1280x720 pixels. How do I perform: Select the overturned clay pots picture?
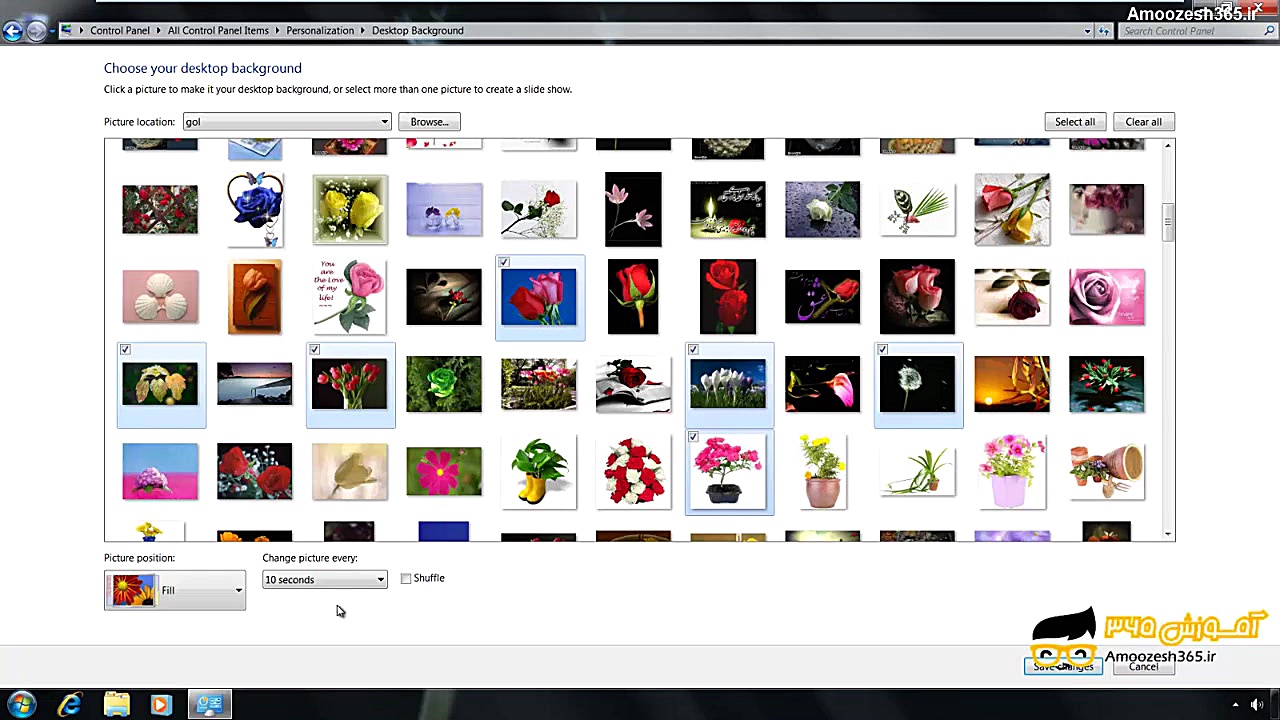(x=1106, y=471)
